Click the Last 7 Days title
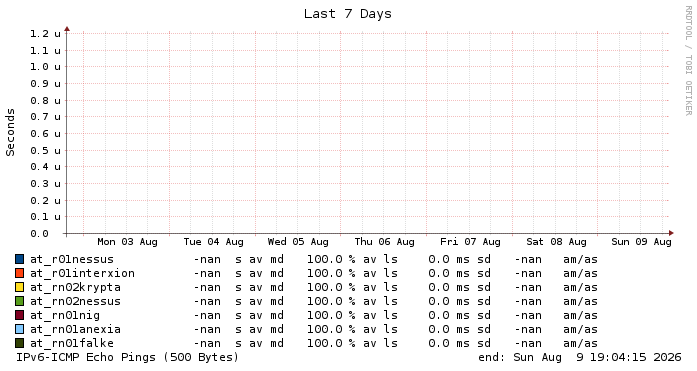Image resolution: width=697 pixels, height=371 pixels. click(348, 14)
